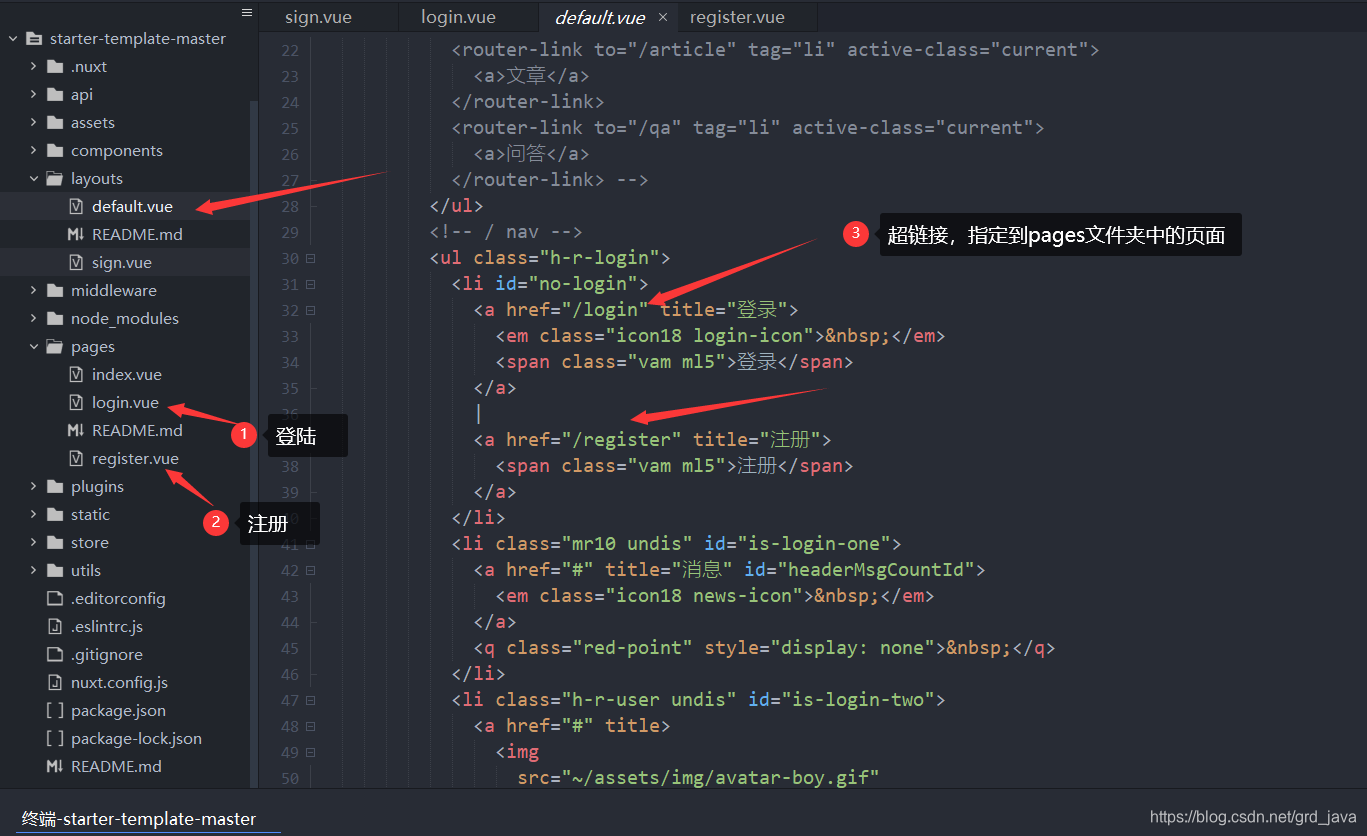
Task: Click the Vue file icon of index.vue
Action: point(76,375)
